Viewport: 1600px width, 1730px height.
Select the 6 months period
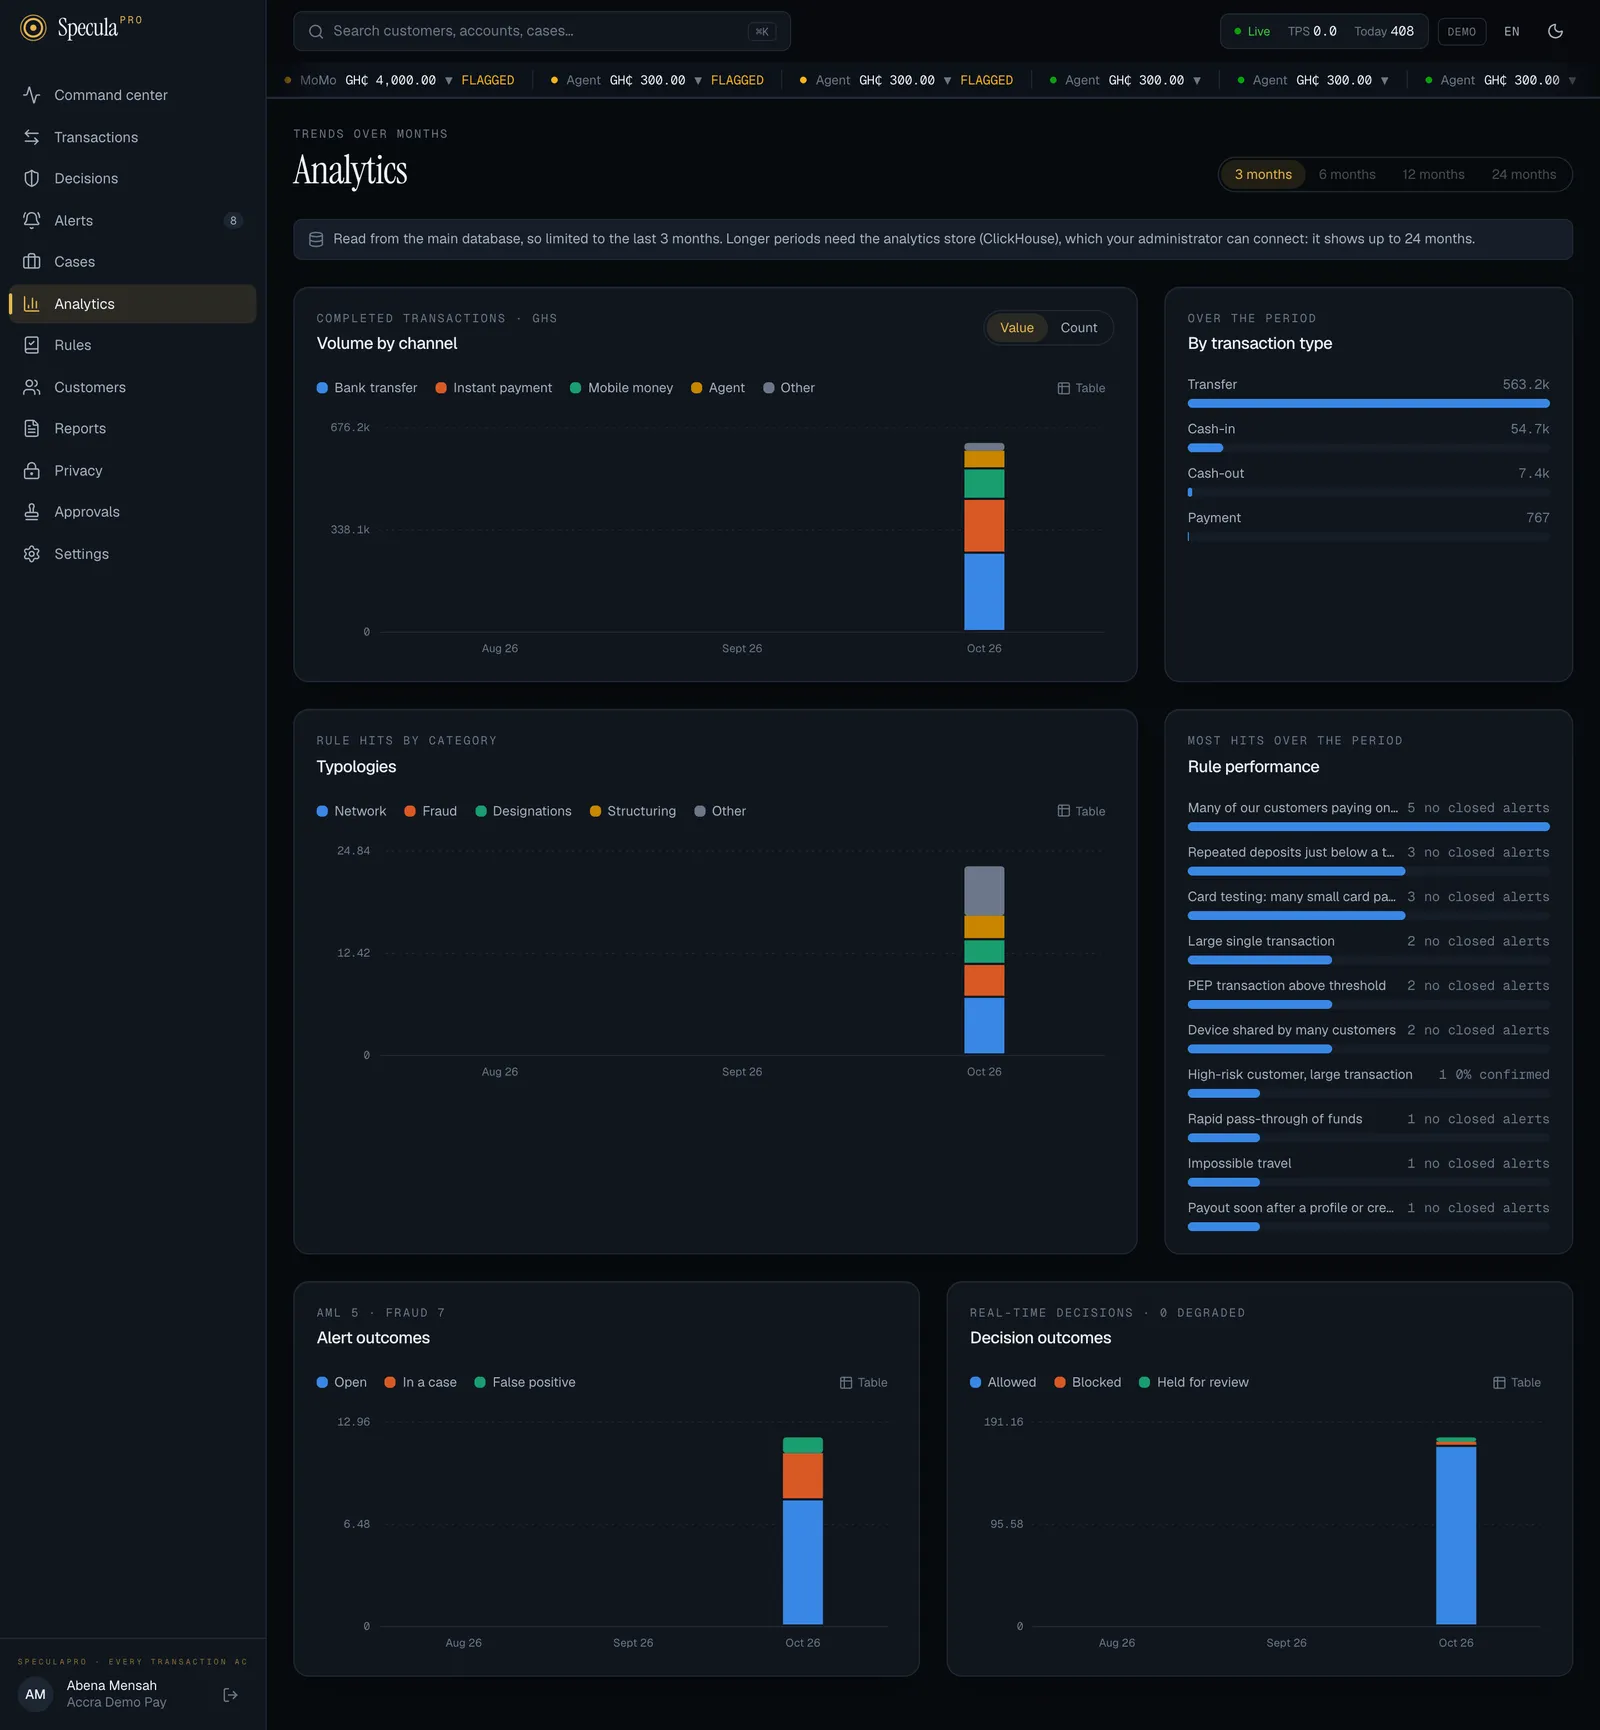click(x=1347, y=174)
